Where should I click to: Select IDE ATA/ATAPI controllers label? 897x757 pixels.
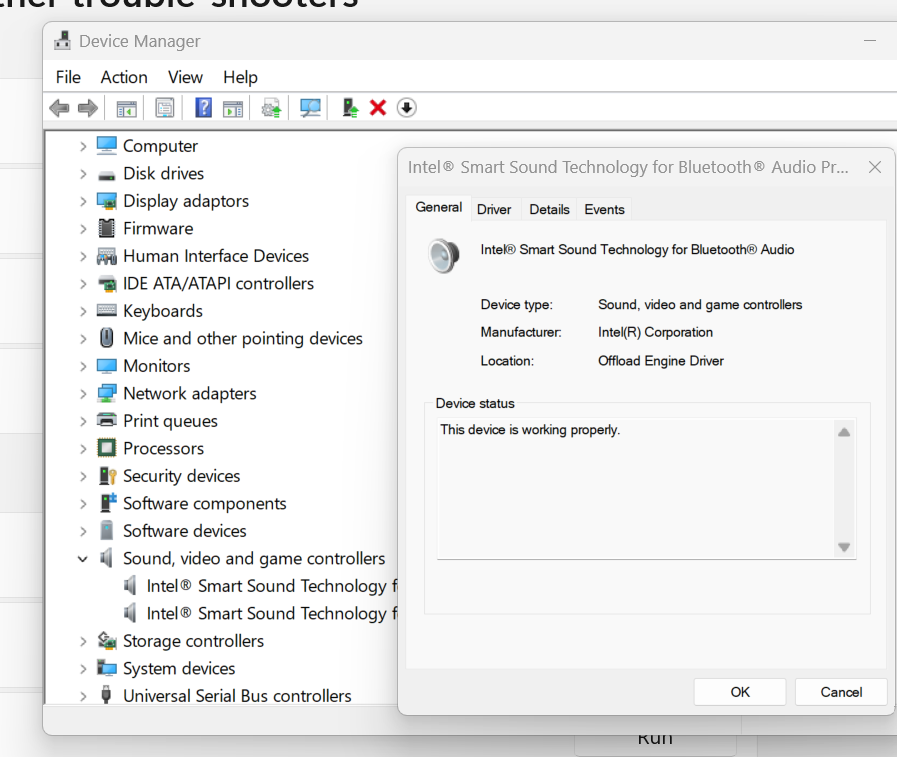coord(219,283)
